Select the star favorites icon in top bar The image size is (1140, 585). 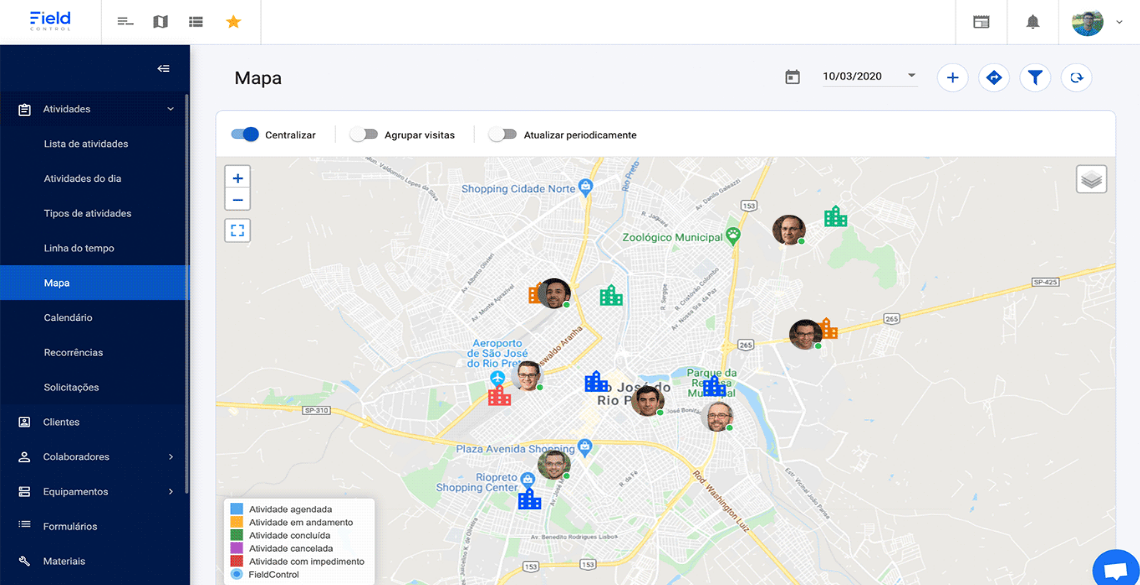(233, 20)
